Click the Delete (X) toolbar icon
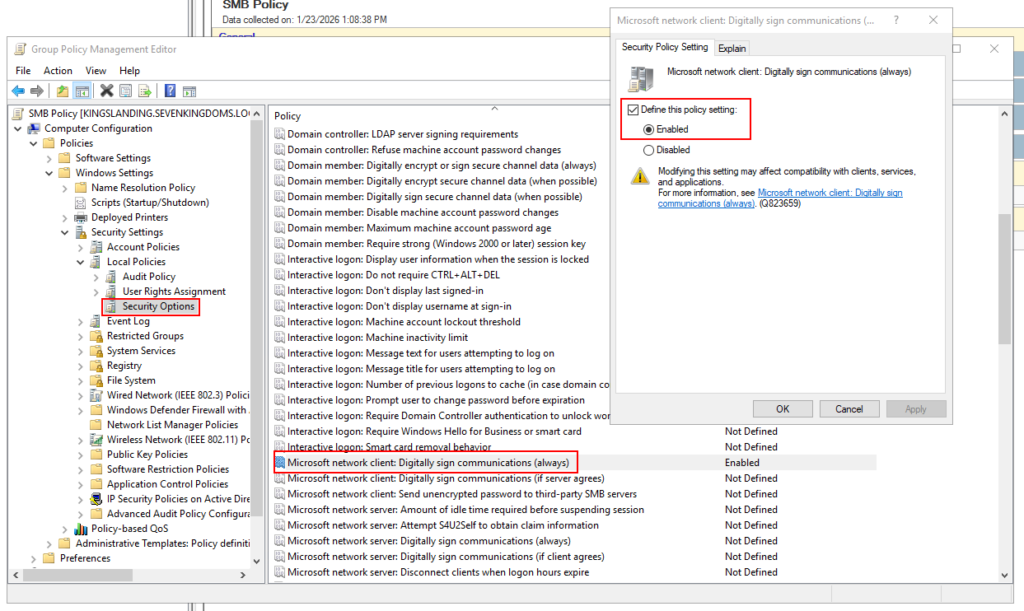The image size is (1024, 611). click(107, 91)
